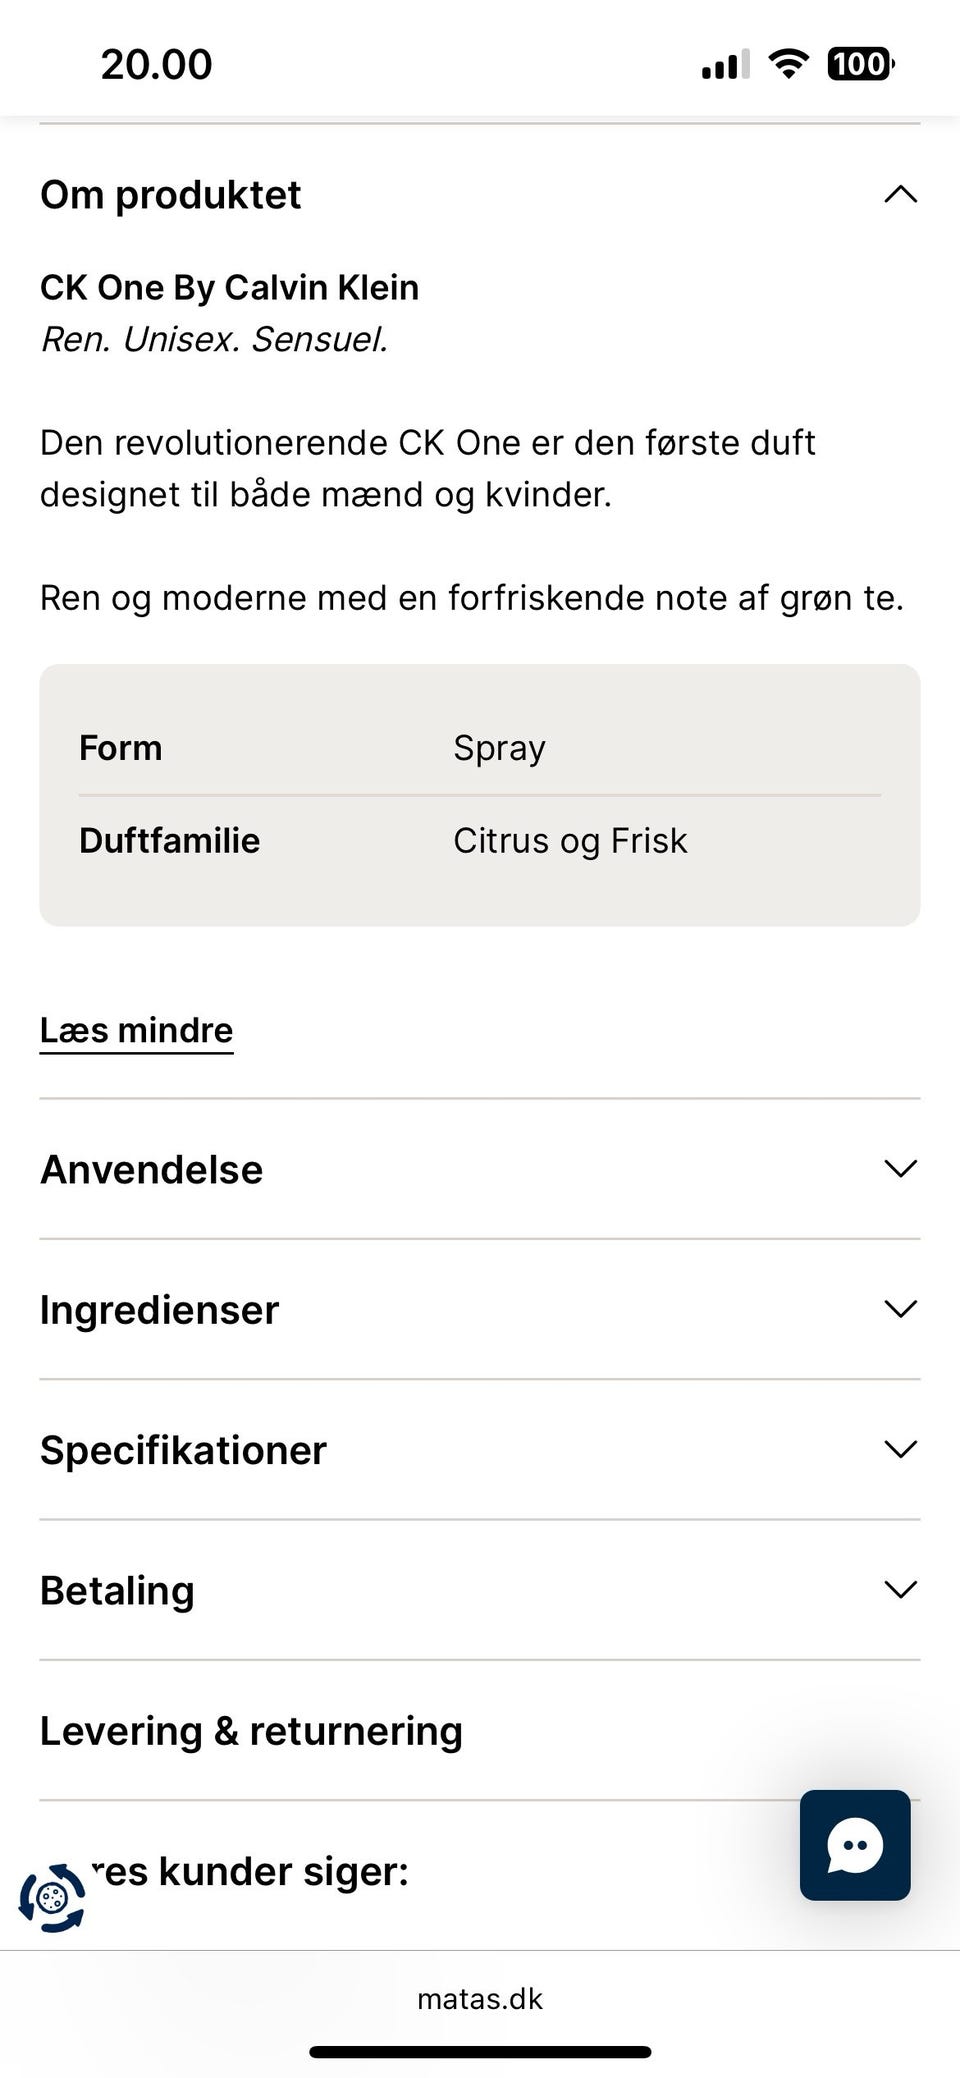
Task: Open the Levering & returnering section
Action: (251, 1731)
